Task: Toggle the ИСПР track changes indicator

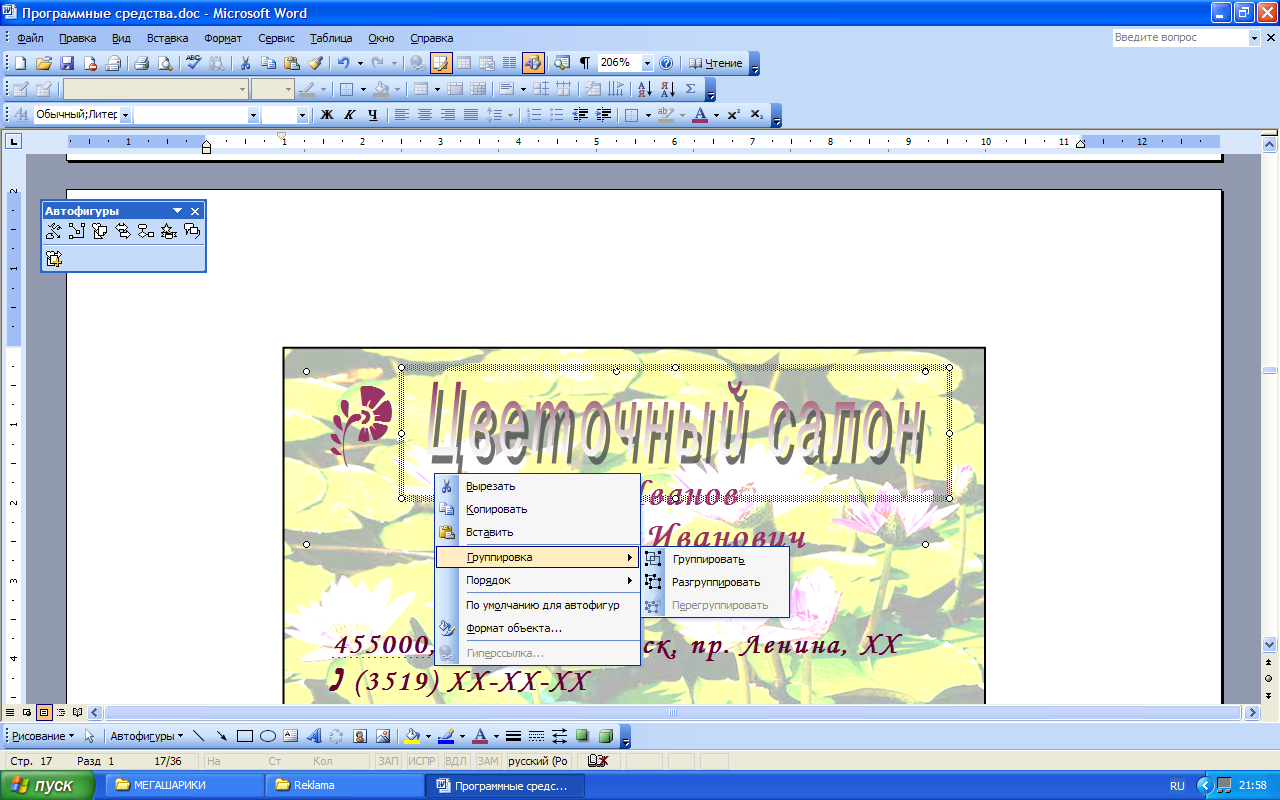Action: 421,761
